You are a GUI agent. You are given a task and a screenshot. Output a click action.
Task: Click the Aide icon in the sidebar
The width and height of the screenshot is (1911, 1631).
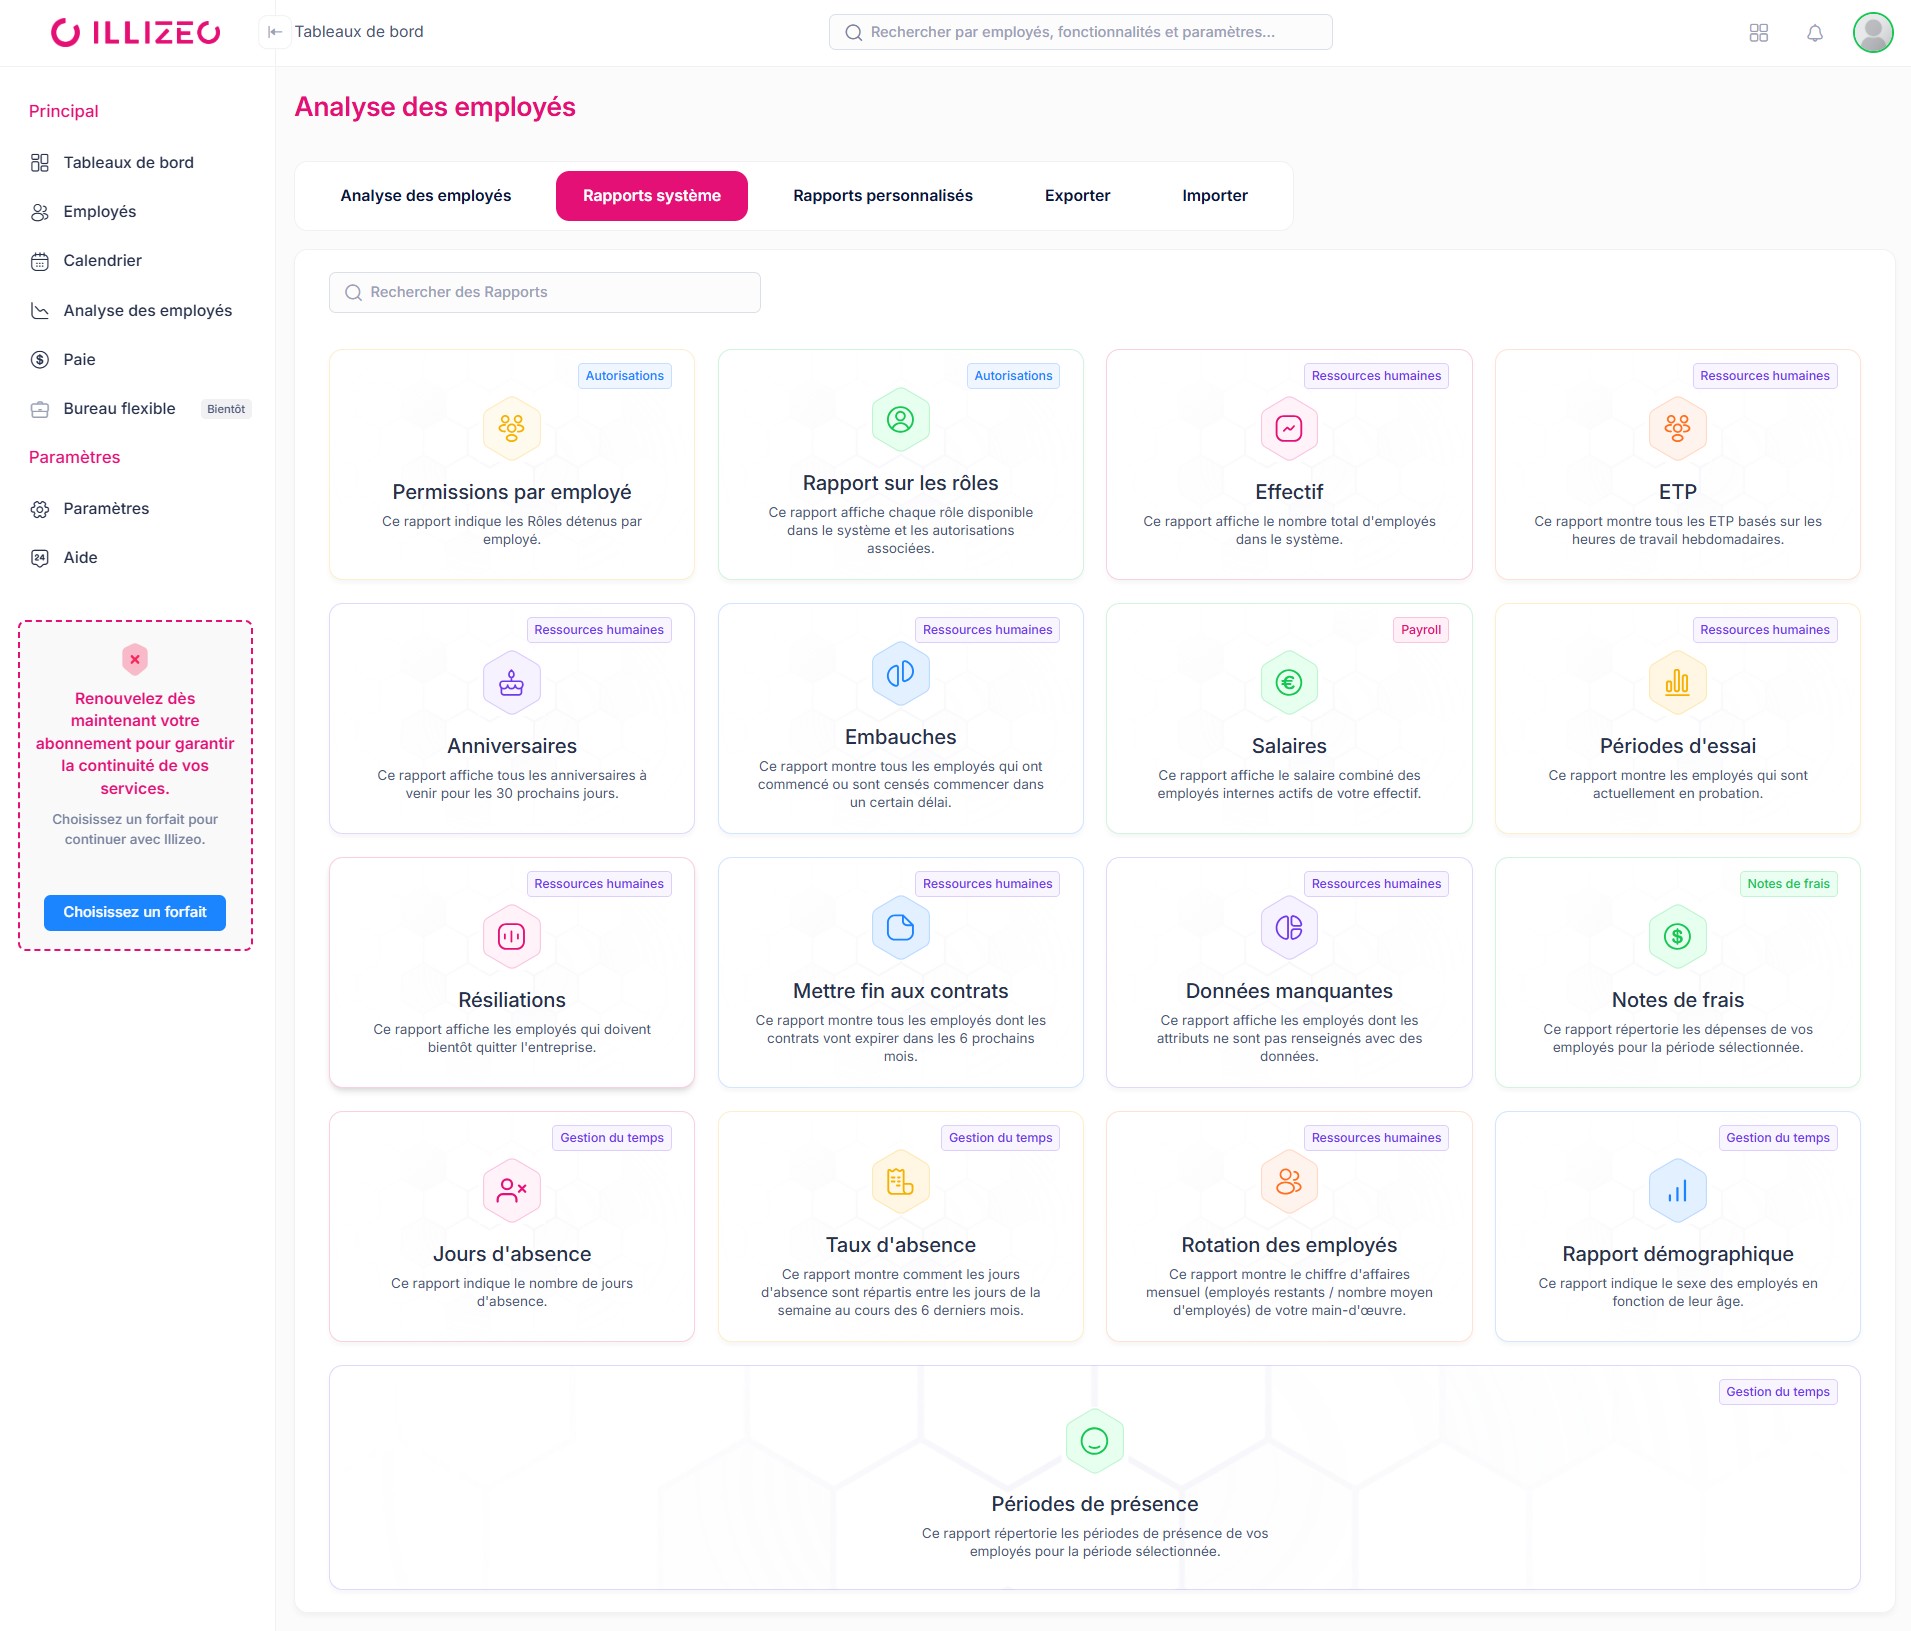point(40,557)
